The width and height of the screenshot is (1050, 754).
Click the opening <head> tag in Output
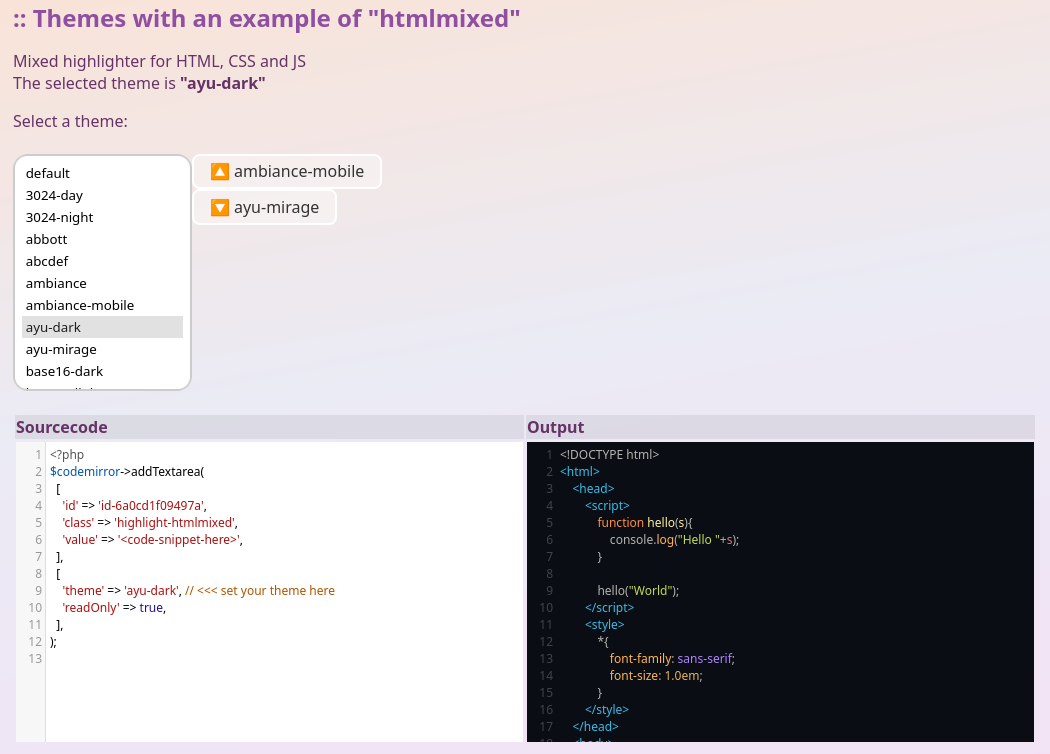coord(593,489)
